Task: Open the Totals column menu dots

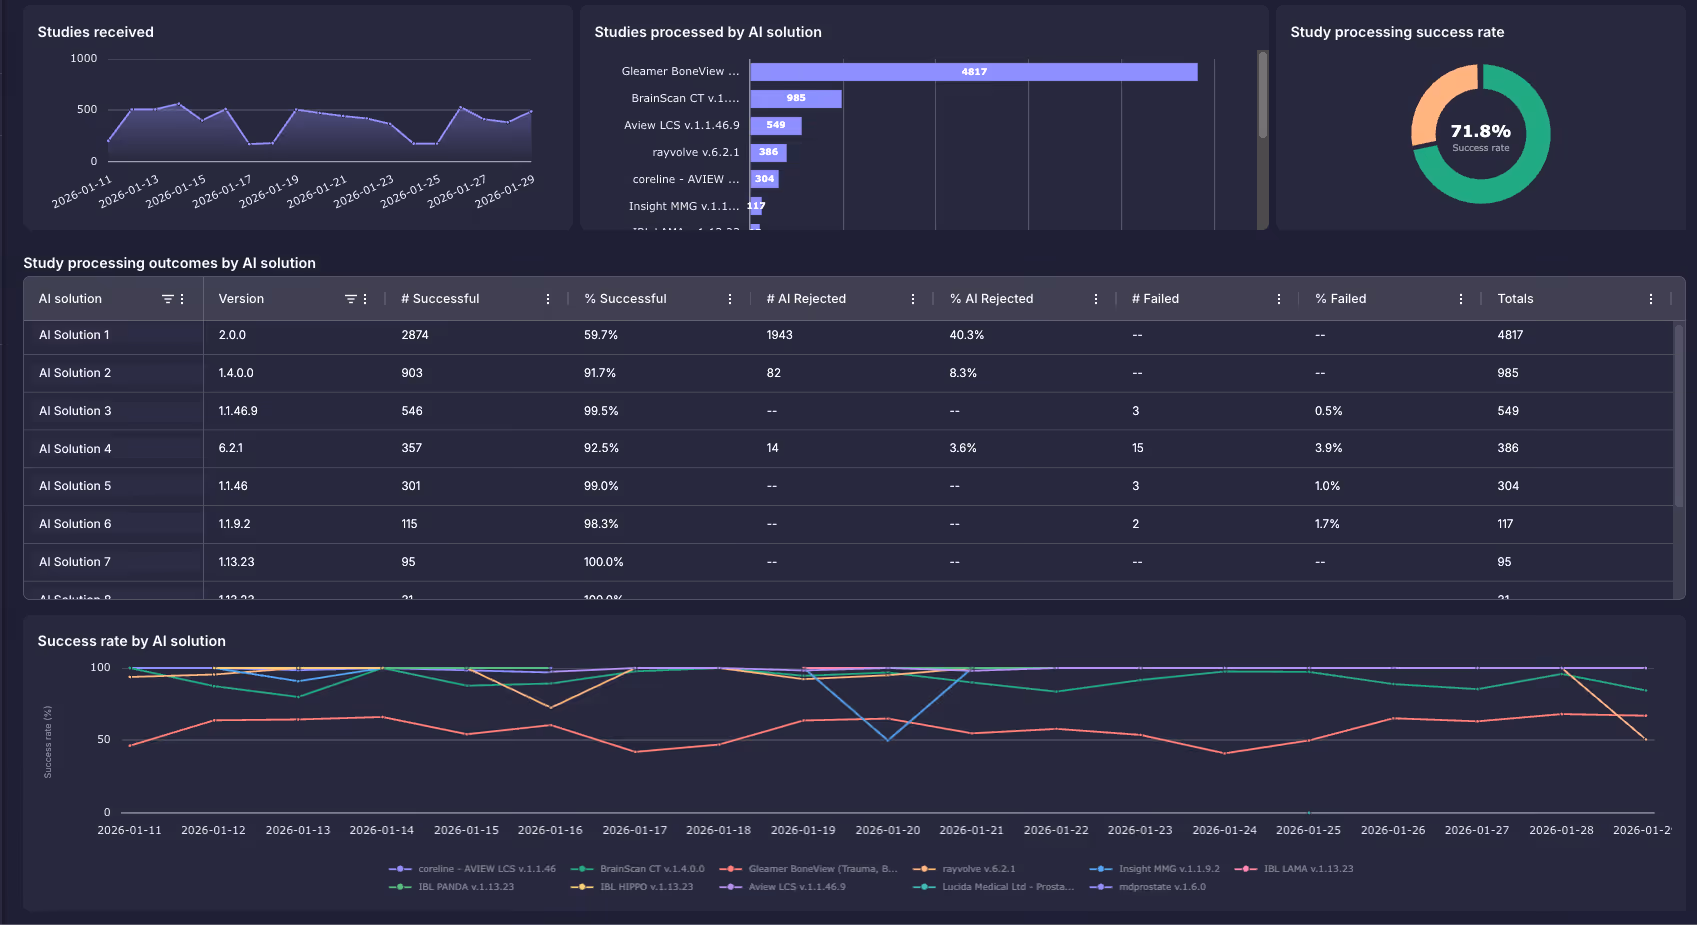Action: (x=1651, y=299)
